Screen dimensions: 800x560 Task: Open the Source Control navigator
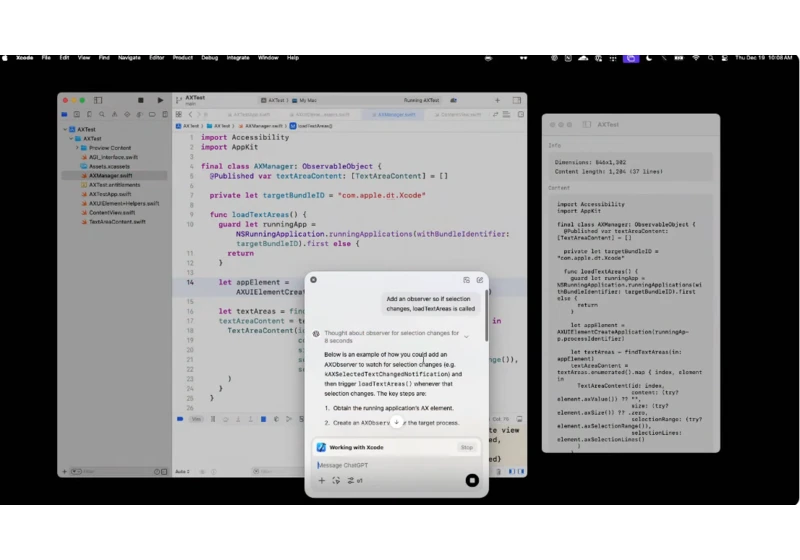click(x=77, y=114)
